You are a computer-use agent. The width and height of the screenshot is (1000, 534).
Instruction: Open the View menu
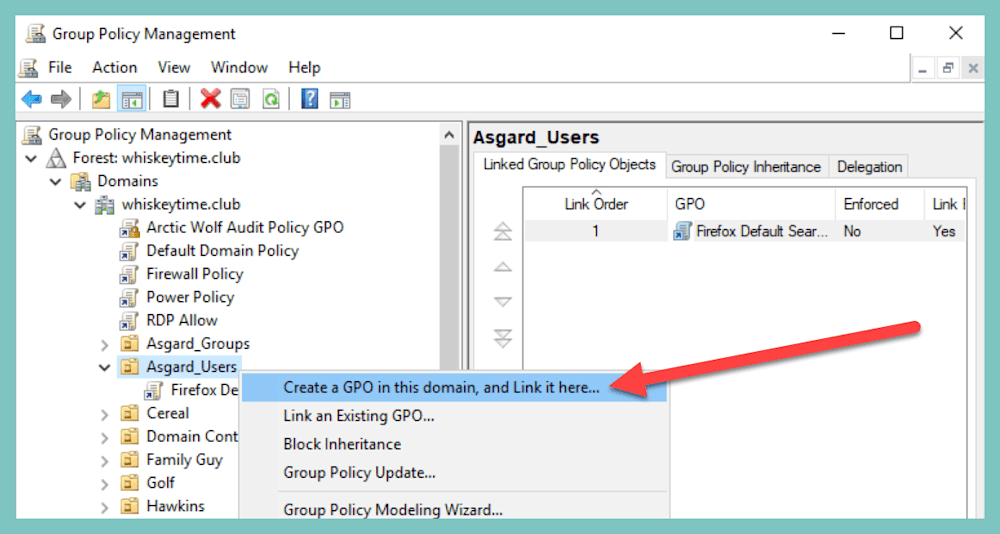click(174, 68)
